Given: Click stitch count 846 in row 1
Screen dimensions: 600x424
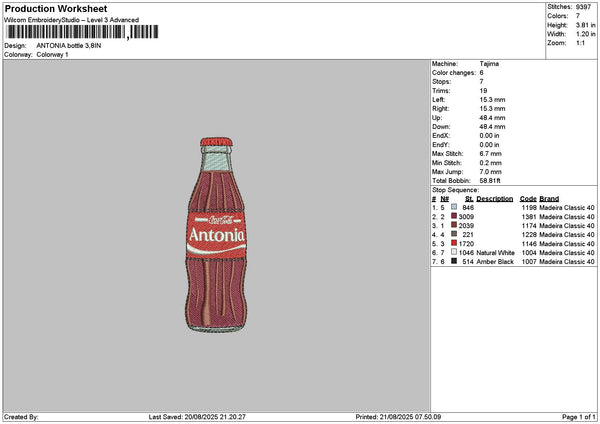Looking at the screenshot, I should click(468, 208).
